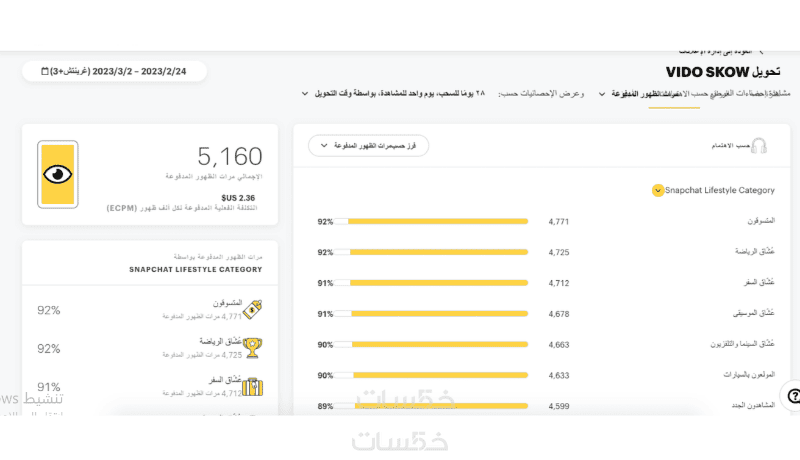Open the help question mark button
The image size is (800, 460).
(x=793, y=396)
